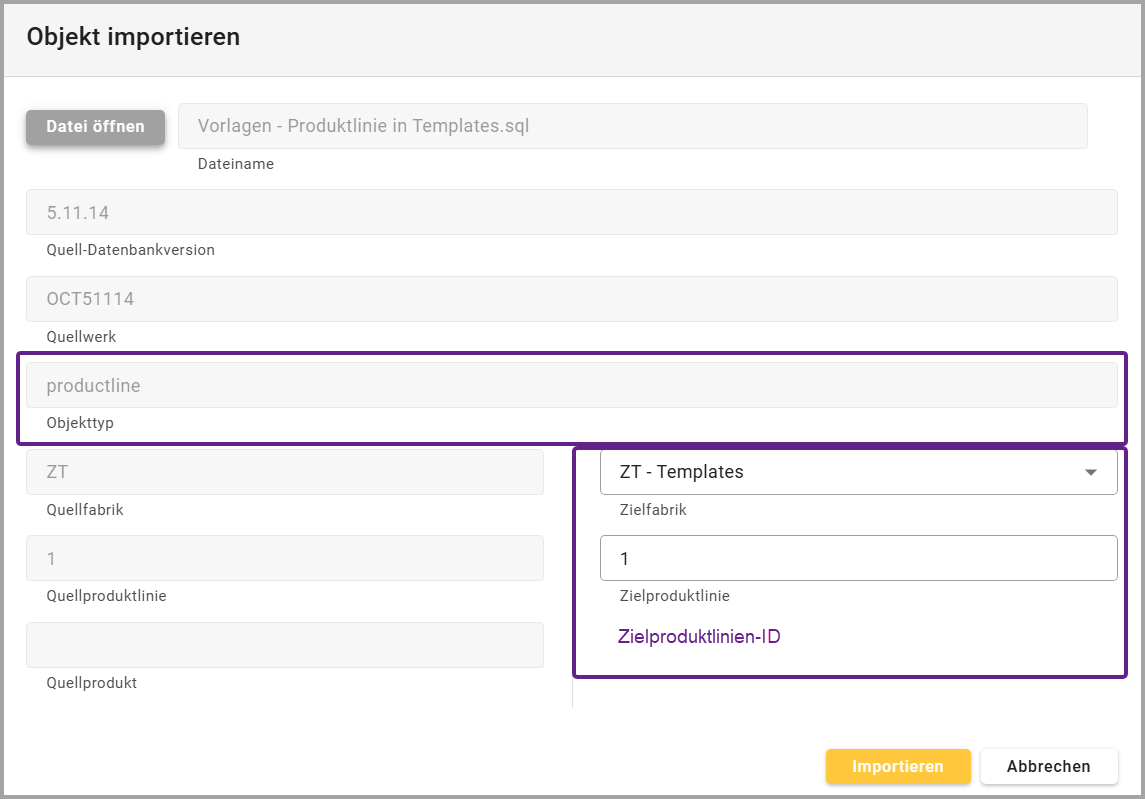Click the Zielfabrik label below the dropdown
Viewport: 1145px width, 799px height.
653,510
